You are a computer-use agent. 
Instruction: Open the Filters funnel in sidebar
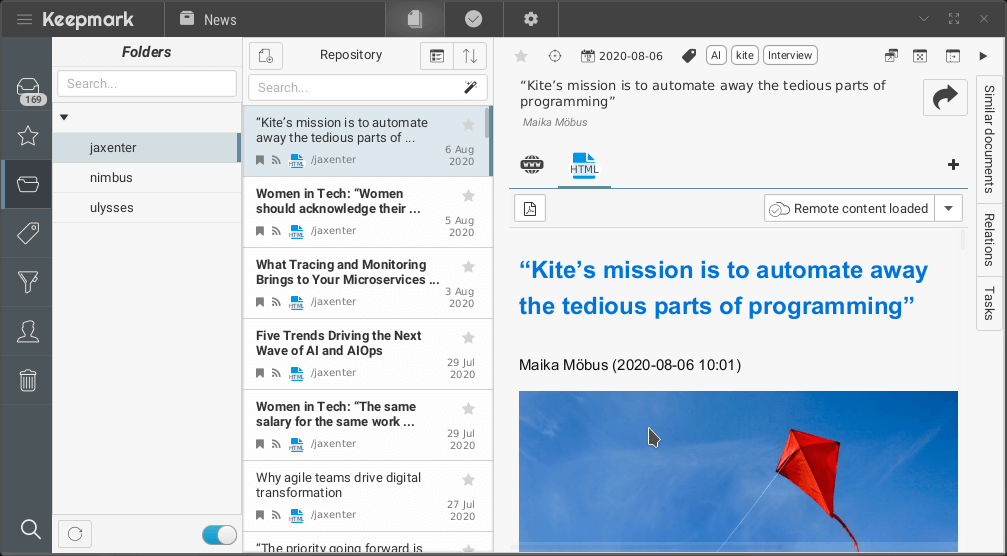point(28,283)
